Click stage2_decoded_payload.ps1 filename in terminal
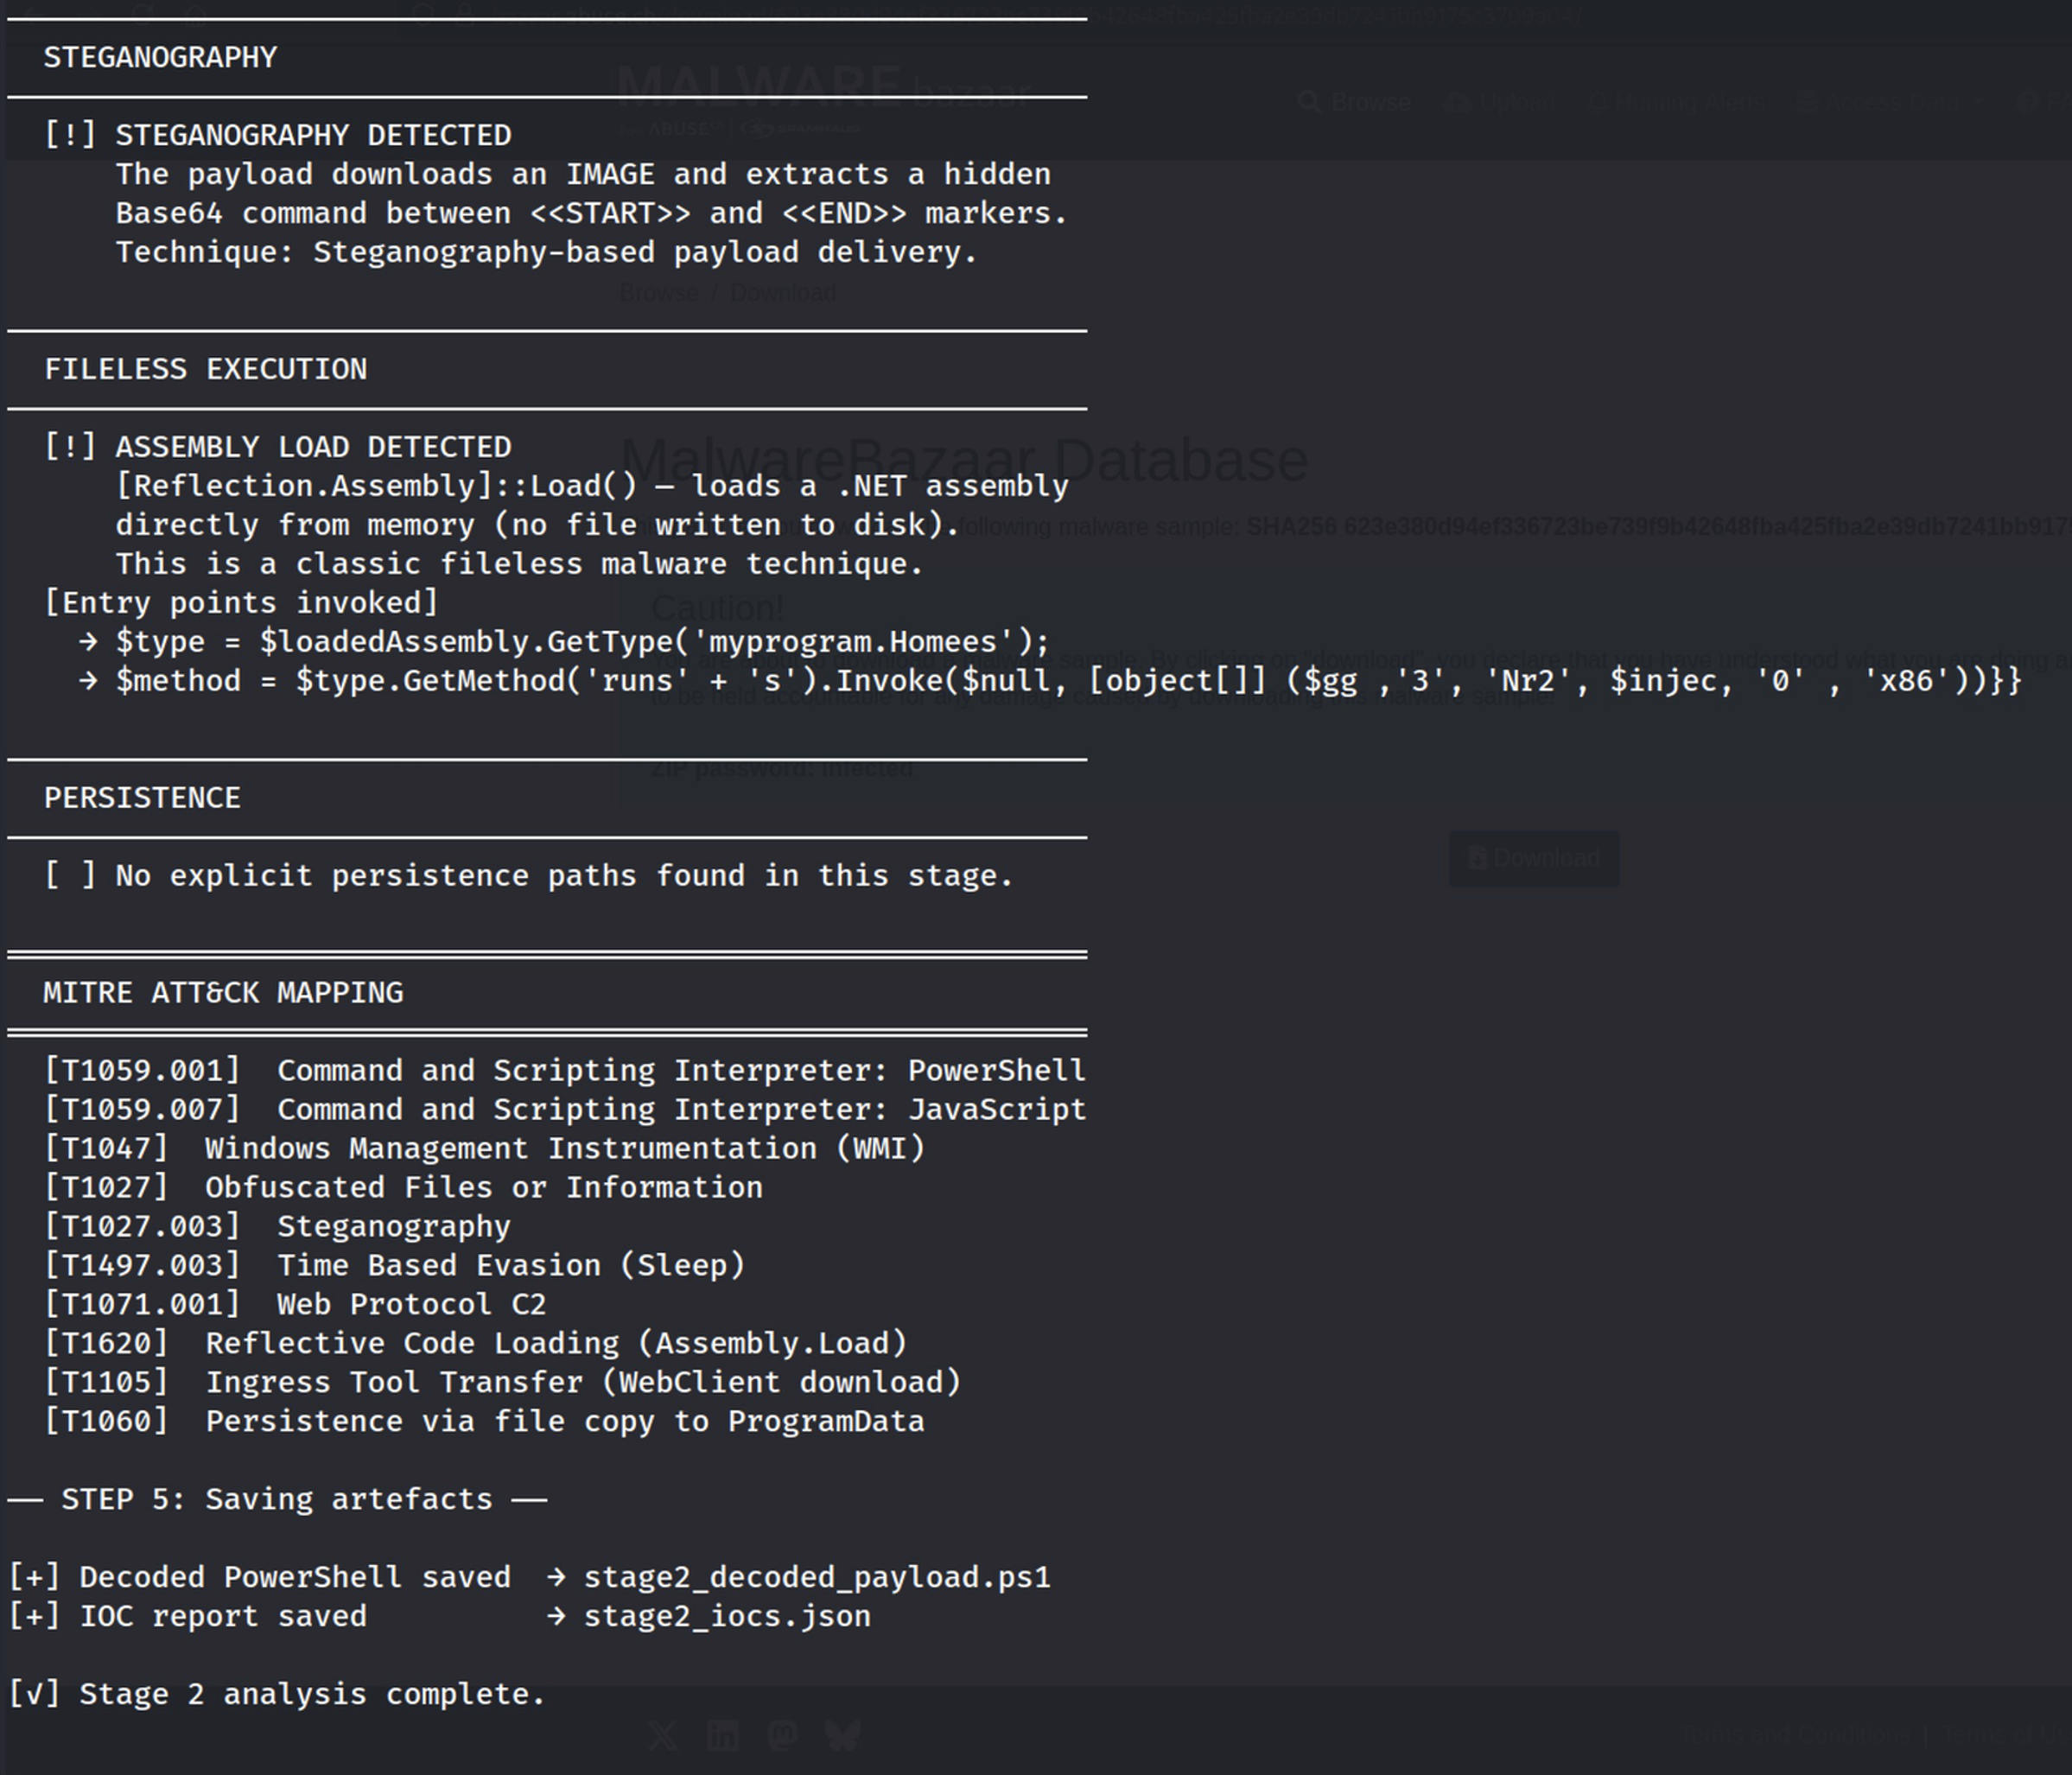 (x=817, y=1577)
